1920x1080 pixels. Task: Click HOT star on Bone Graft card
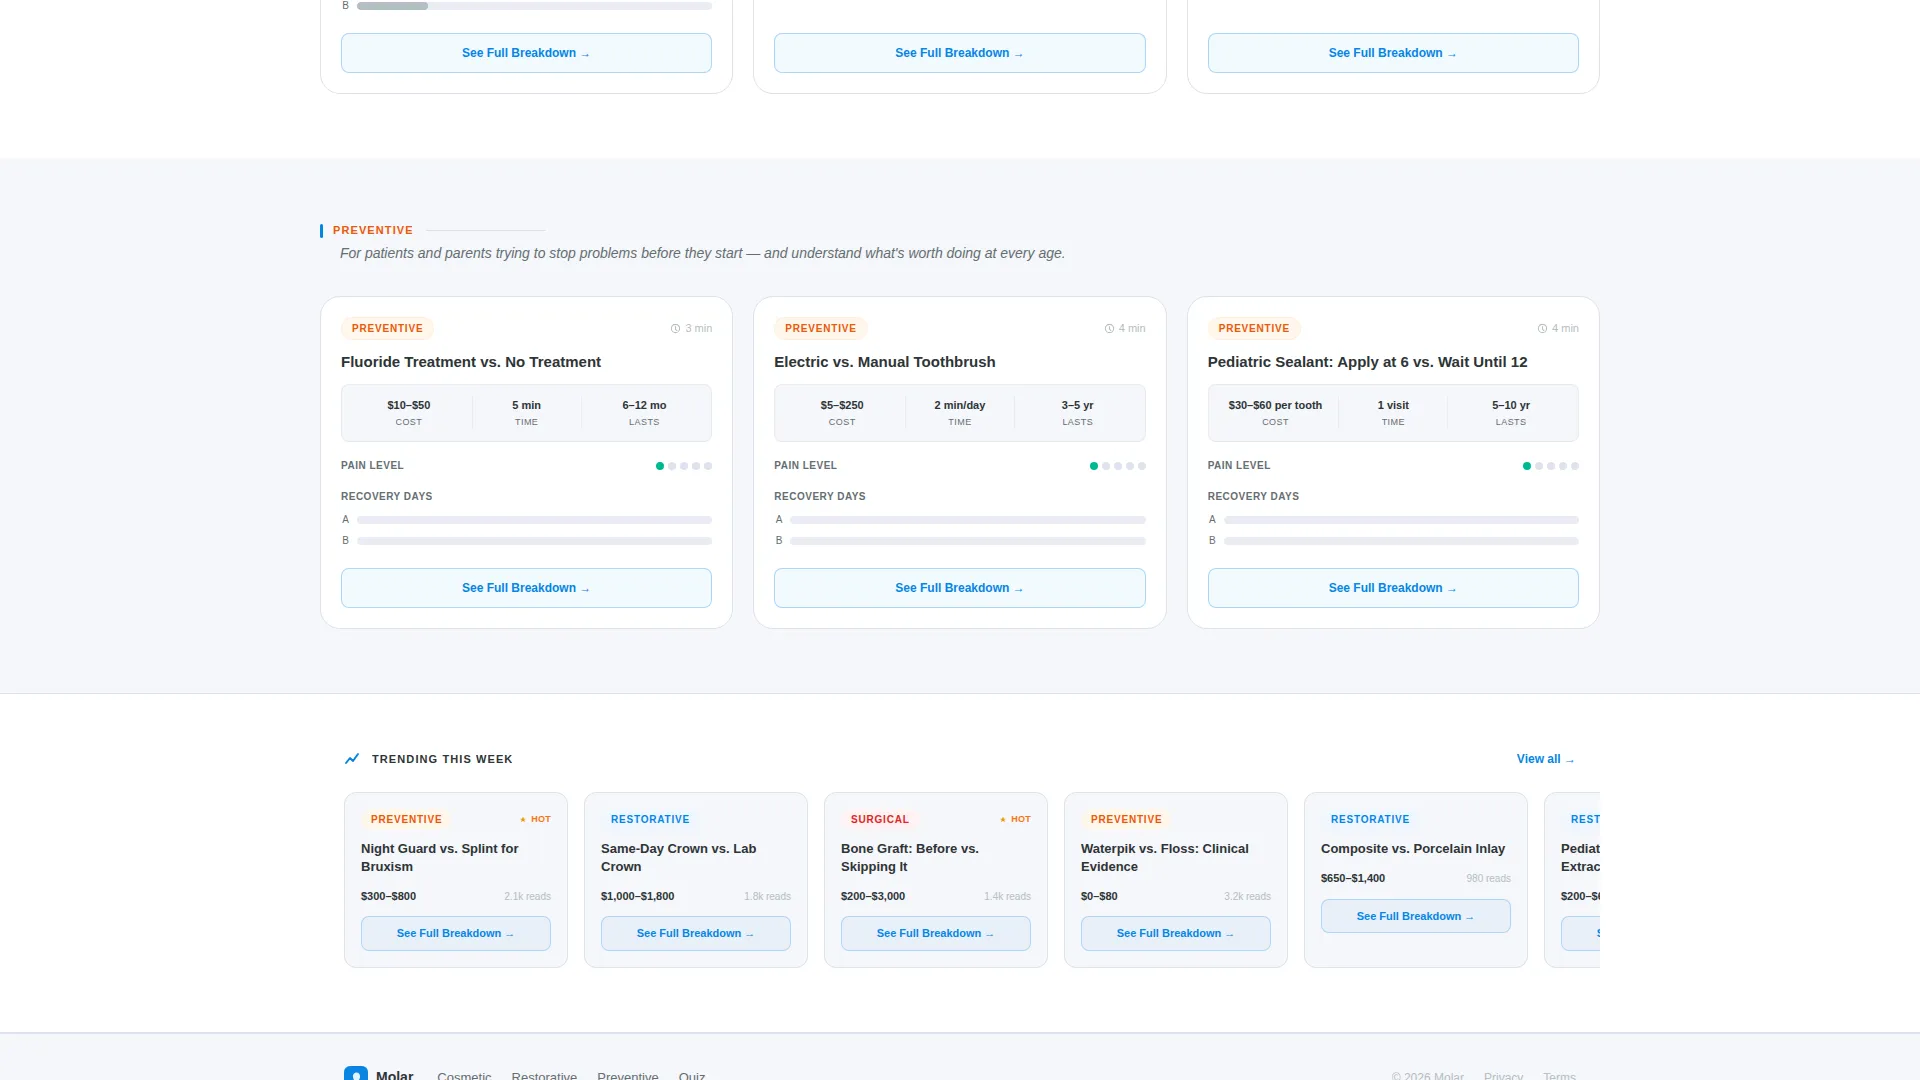pyautogui.click(x=1003, y=819)
